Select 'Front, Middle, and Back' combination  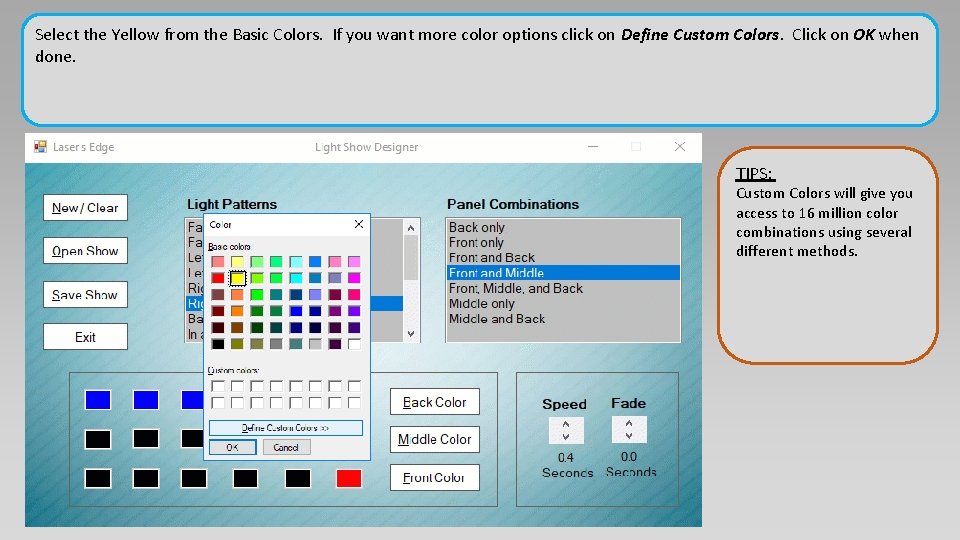(563, 288)
